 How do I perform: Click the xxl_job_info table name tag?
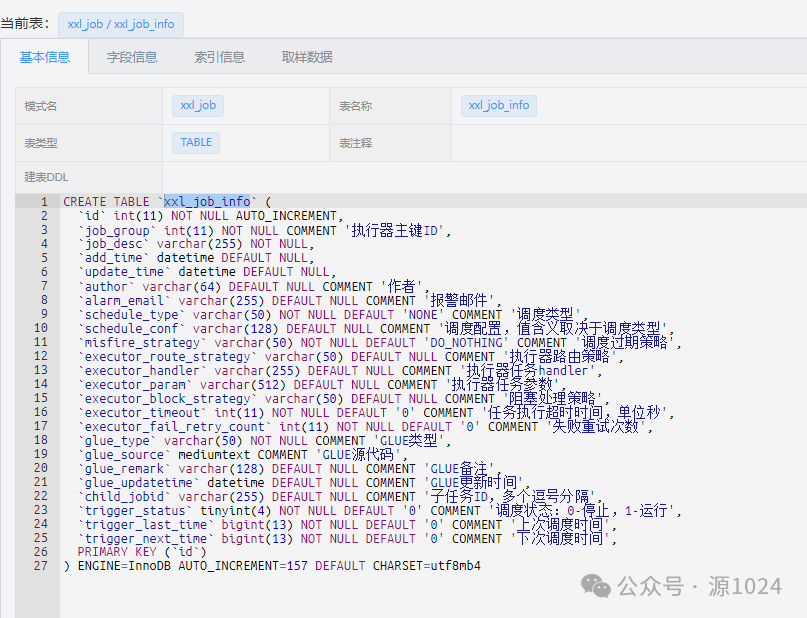pyautogui.click(x=499, y=105)
